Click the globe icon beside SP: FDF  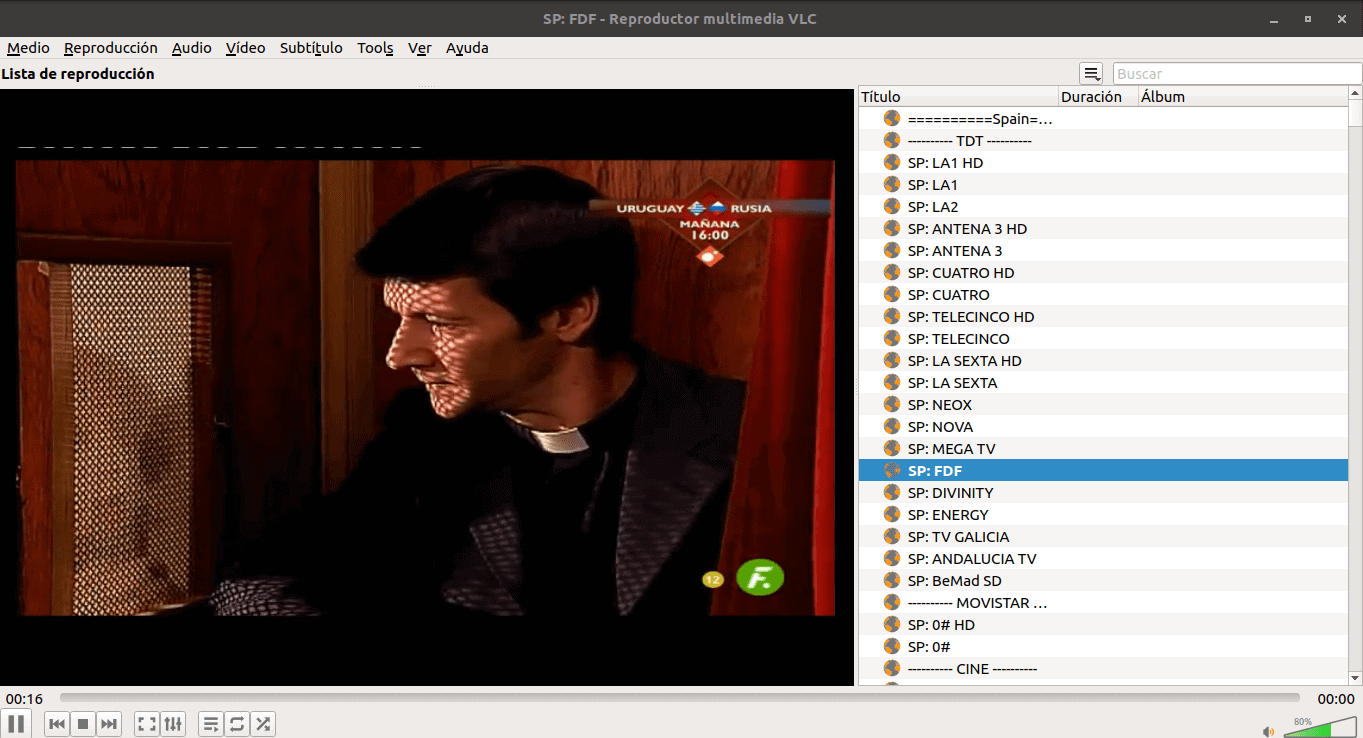(891, 470)
